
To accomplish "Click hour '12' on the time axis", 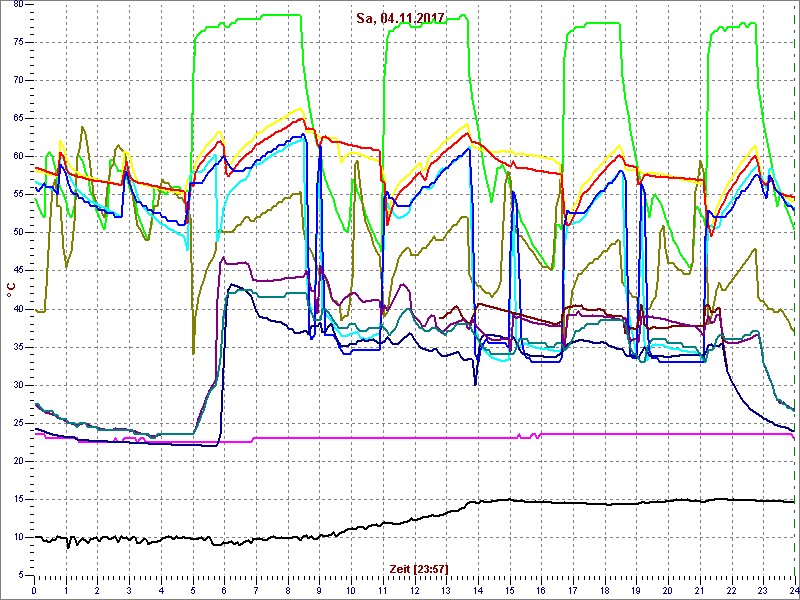I will tap(414, 590).
